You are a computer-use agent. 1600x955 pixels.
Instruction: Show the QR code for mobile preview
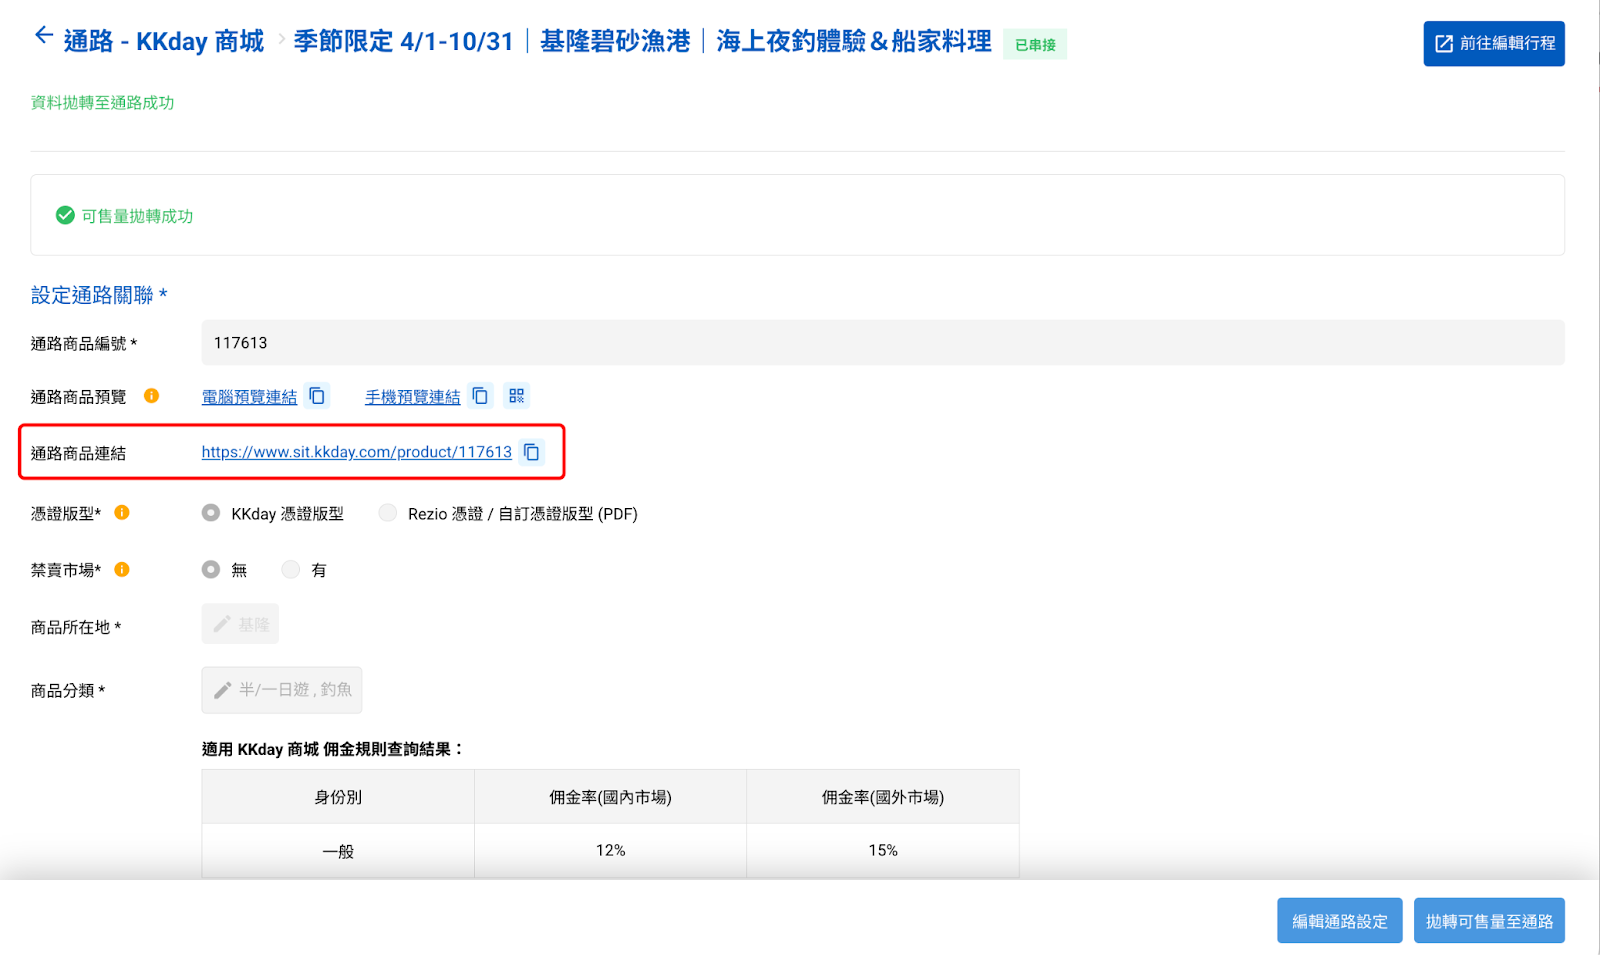coord(517,396)
